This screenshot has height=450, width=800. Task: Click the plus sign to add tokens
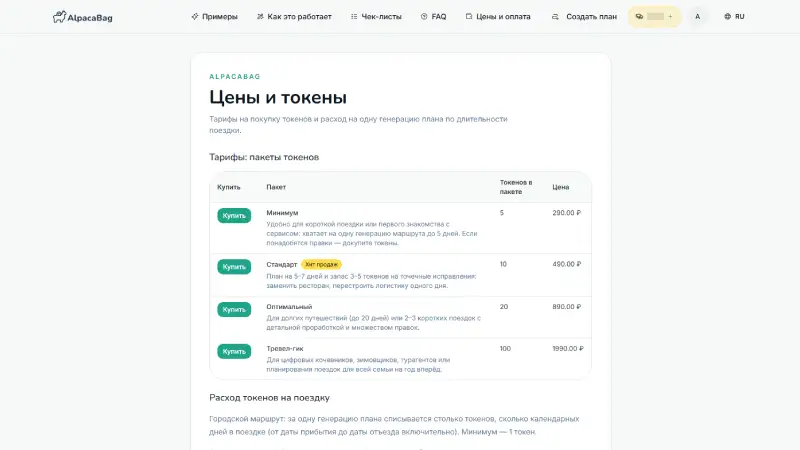coord(670,16)
